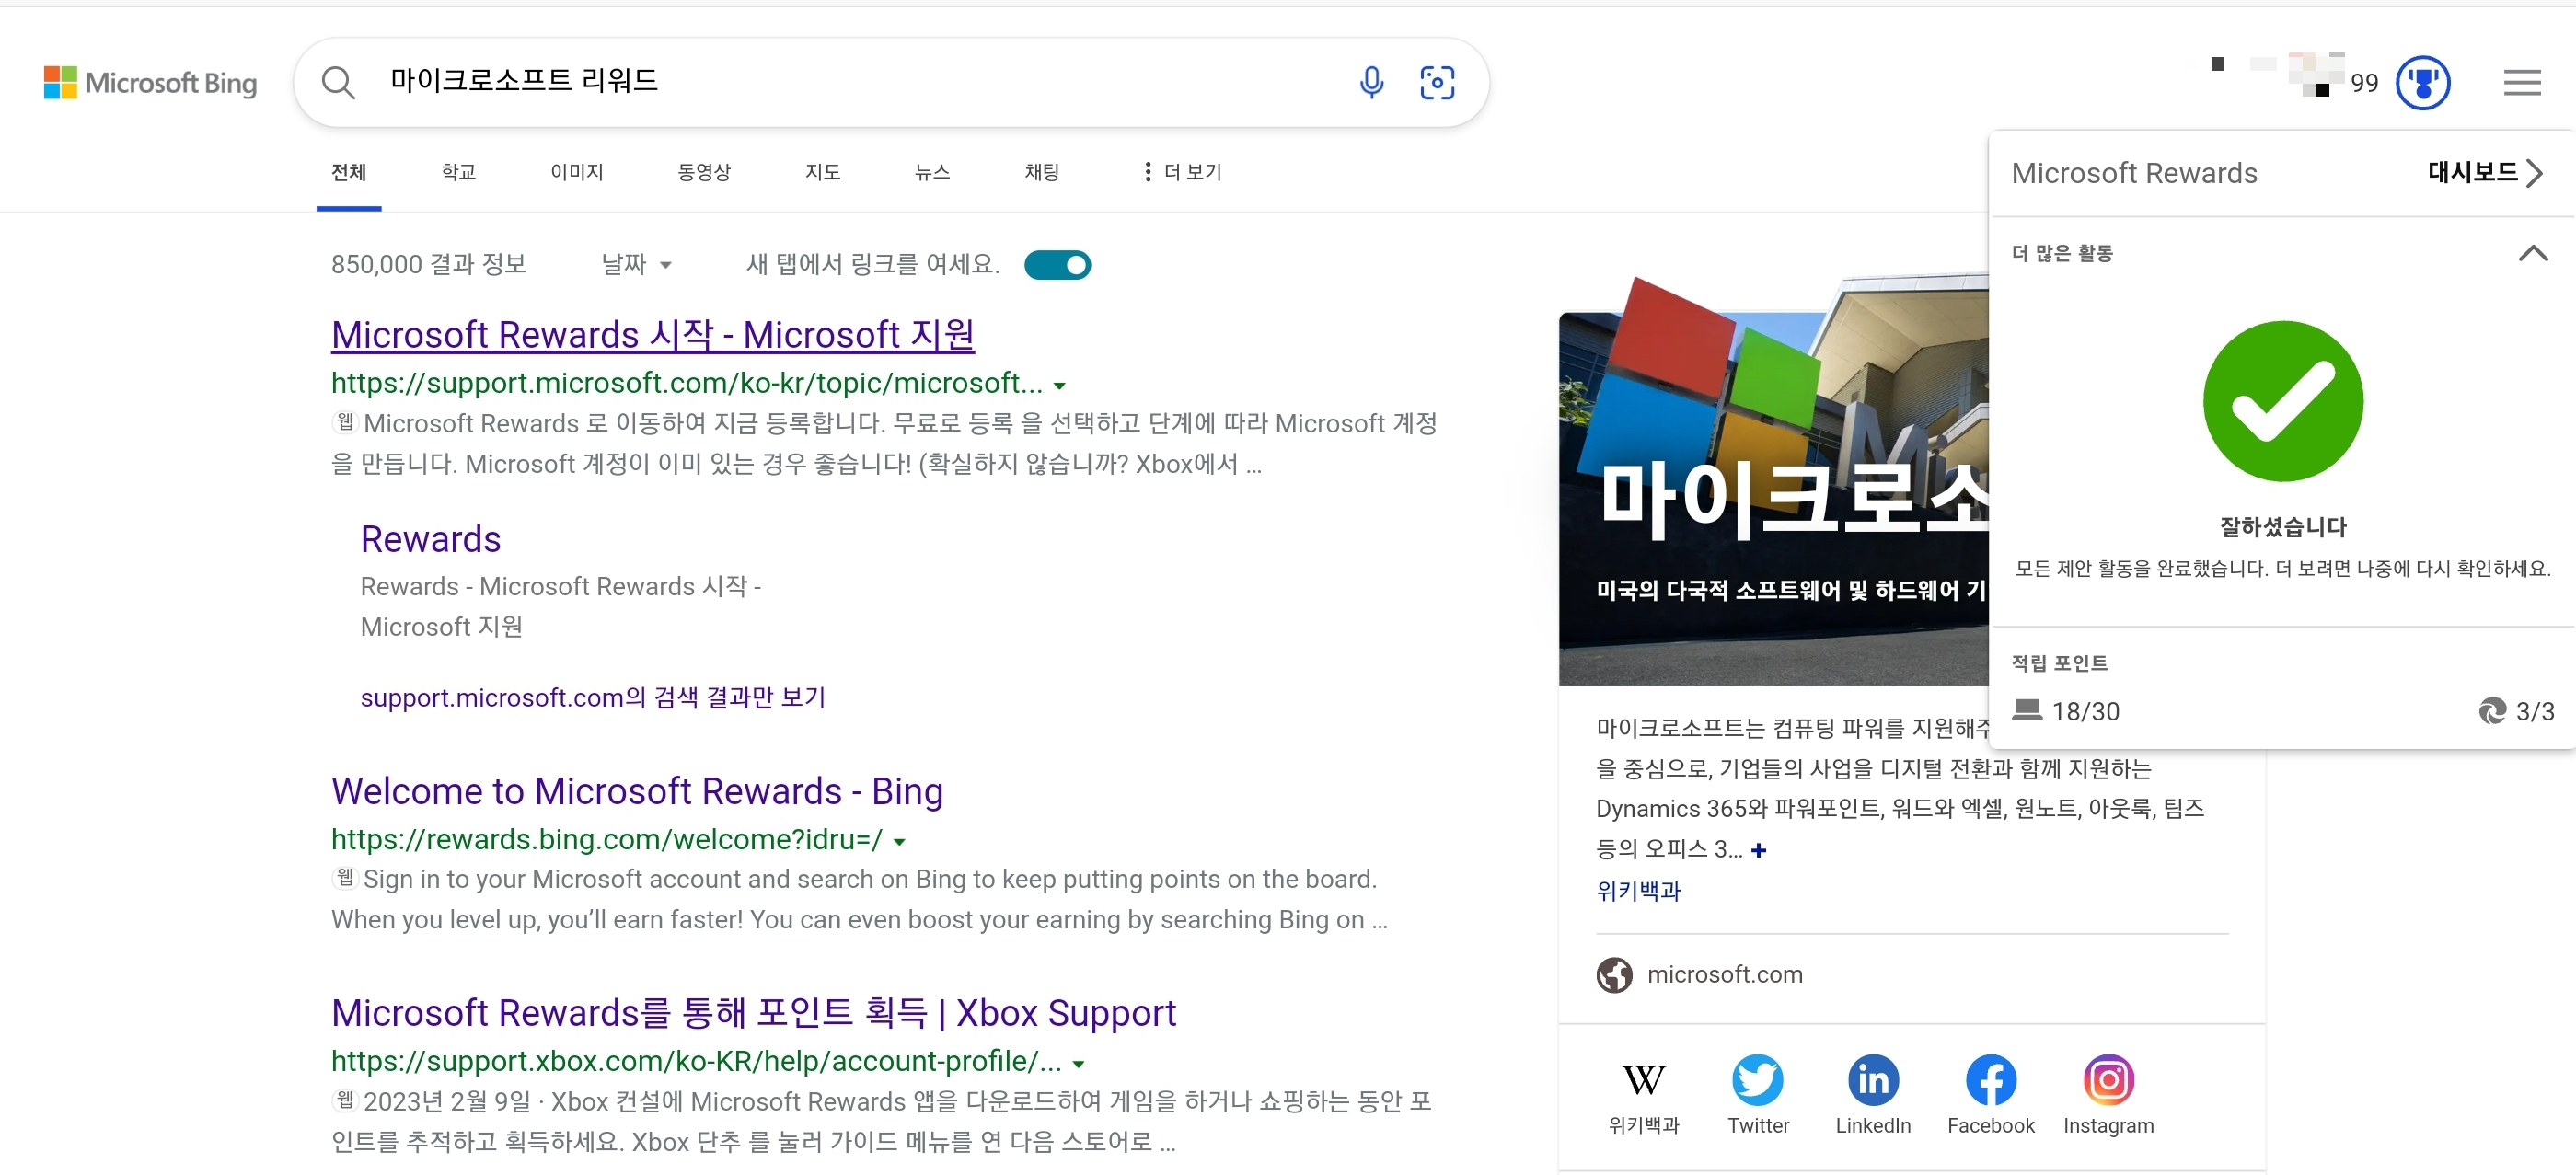This screenshot has width=2576, height=1175.
Task: Open the LinkedIn profile icon
Action: pos(1872,1079)
